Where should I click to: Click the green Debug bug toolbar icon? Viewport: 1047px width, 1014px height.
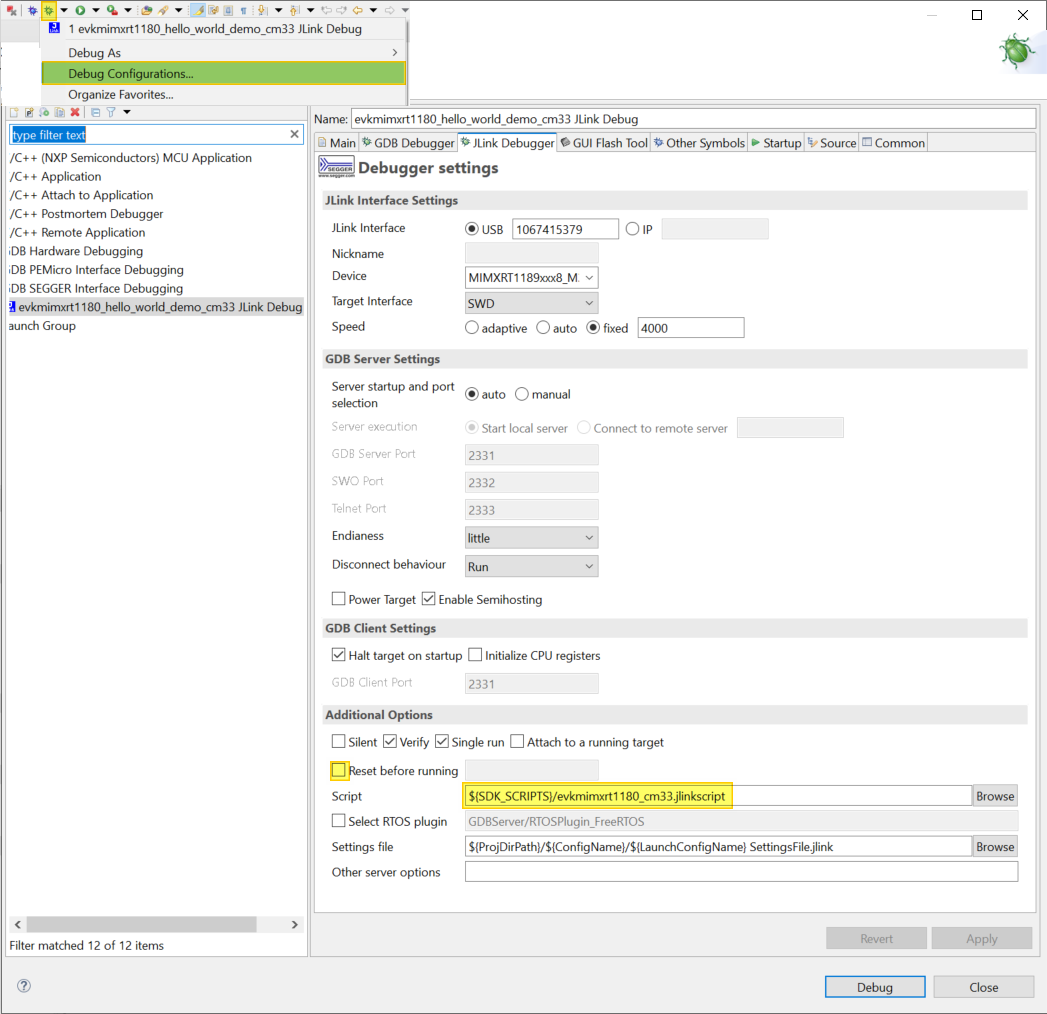(x=47, y=10)
